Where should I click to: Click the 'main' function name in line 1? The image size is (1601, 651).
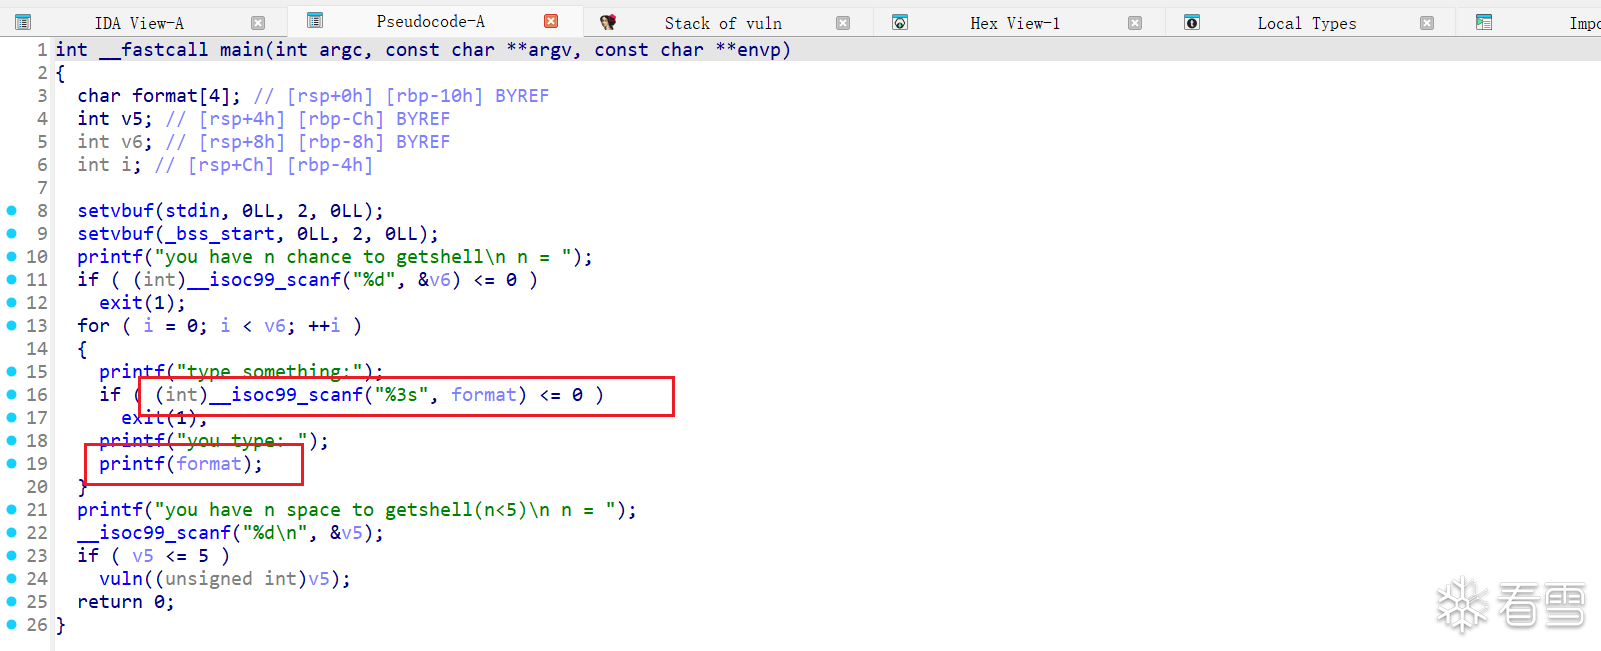(x=242, y=50)
